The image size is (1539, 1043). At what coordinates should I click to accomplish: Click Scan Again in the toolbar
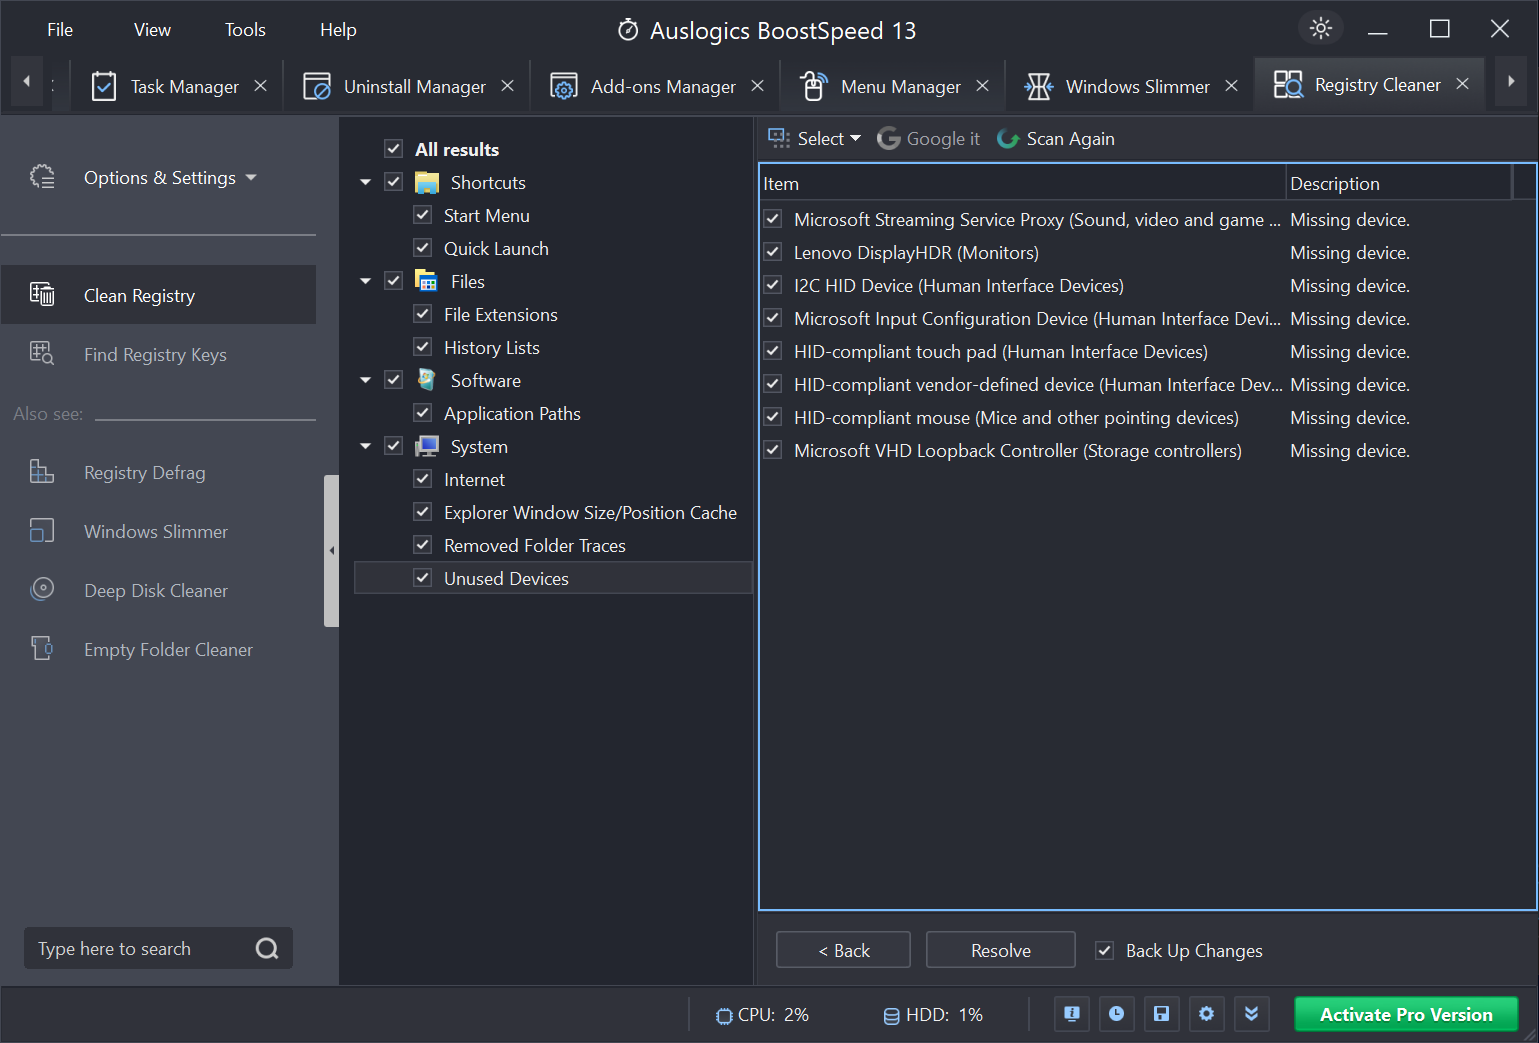[x=1056, y=138]
